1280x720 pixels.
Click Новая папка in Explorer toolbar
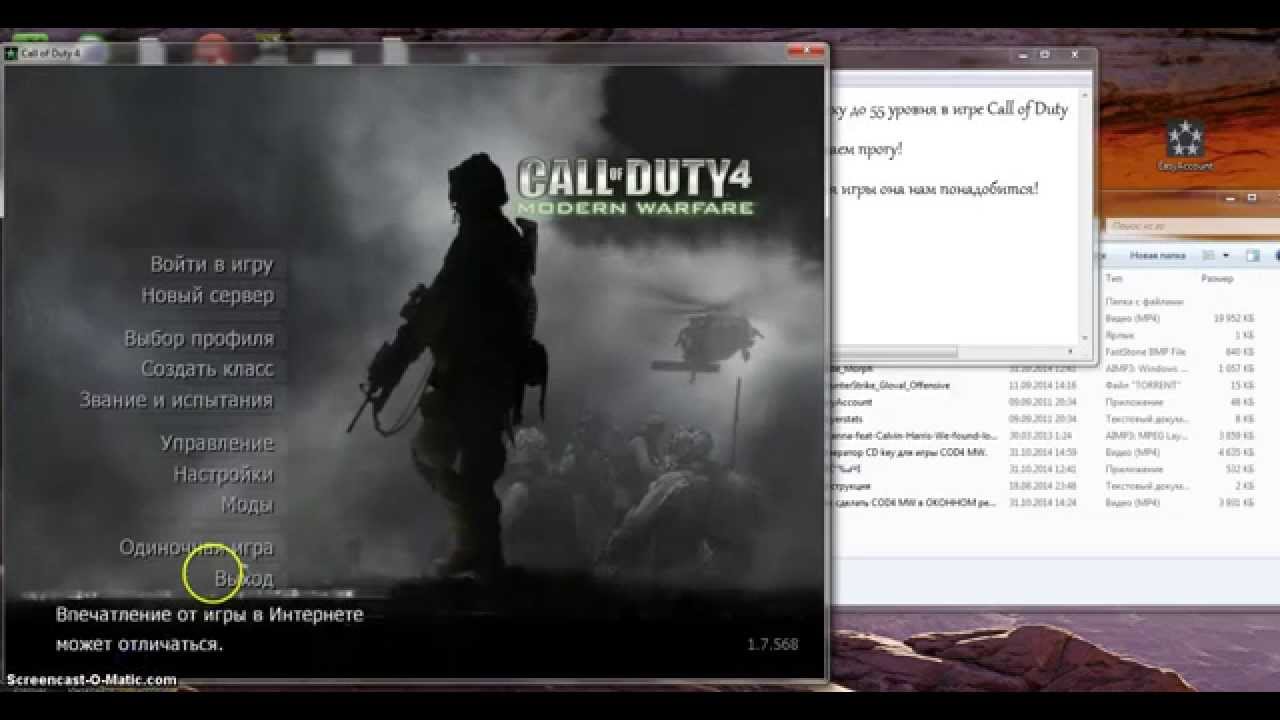pyautogui.click(x=1157, y=256)
